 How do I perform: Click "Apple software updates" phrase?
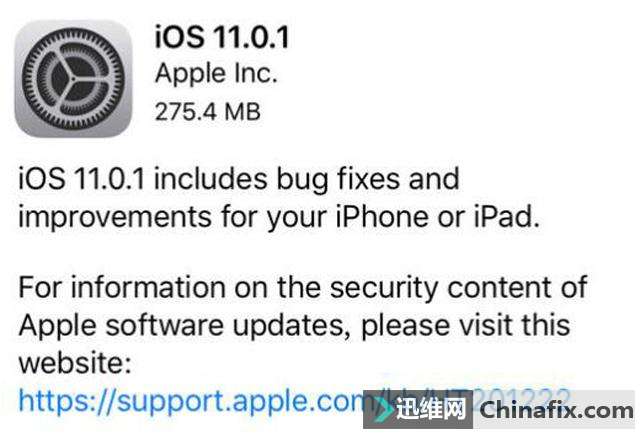[x=182, y=326]
